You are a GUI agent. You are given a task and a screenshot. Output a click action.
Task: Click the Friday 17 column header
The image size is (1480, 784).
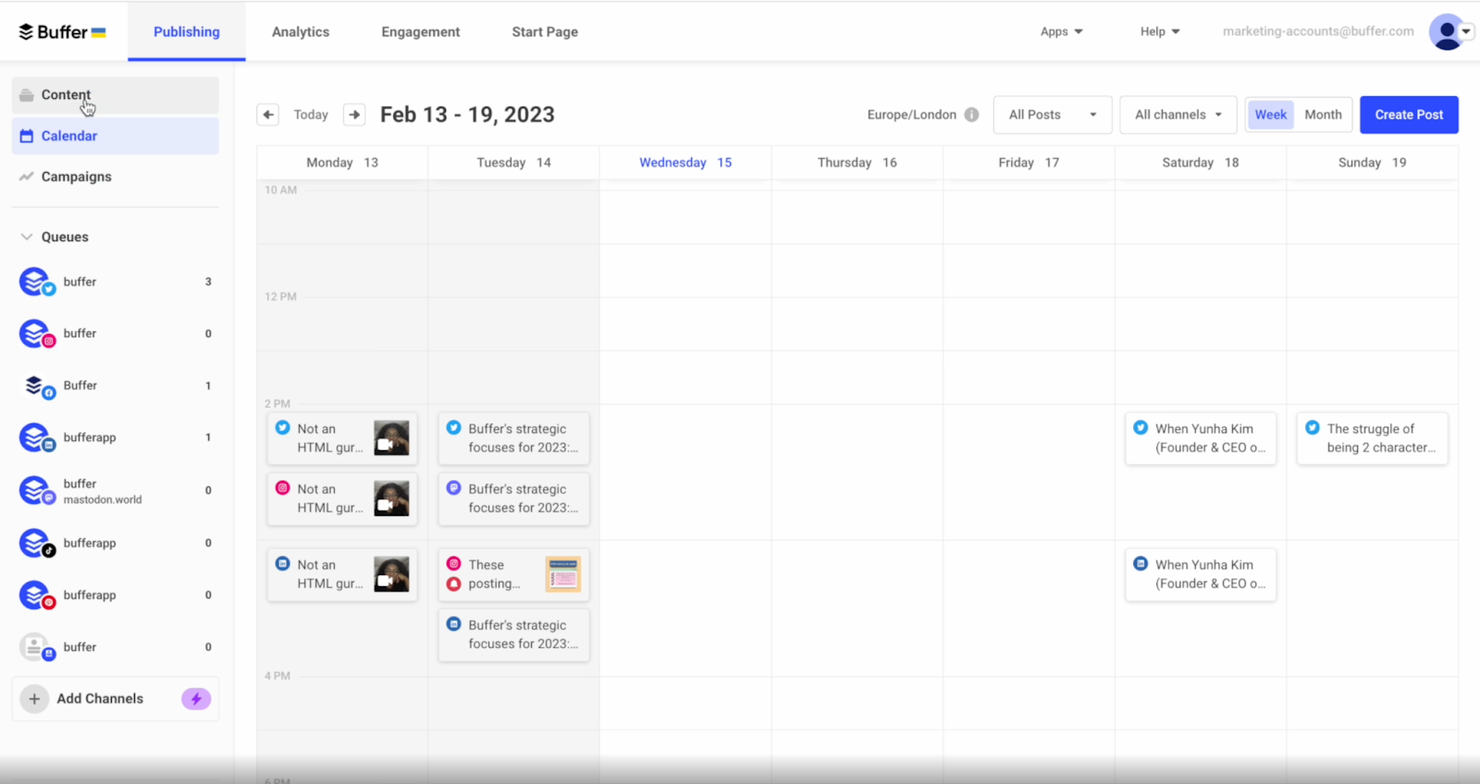point(1029,162)
